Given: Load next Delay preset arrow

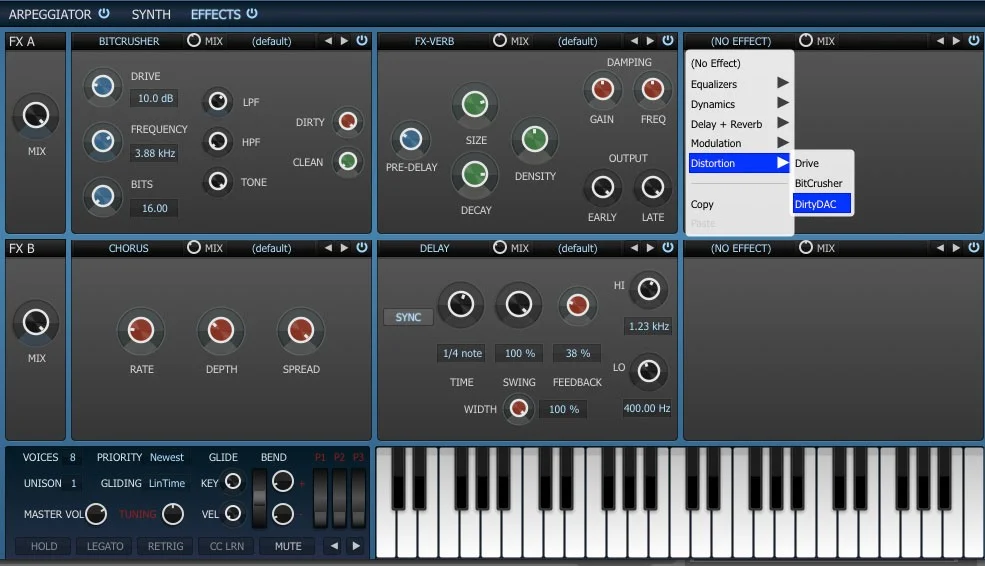Looking at the screenshot, I should 650,248.
